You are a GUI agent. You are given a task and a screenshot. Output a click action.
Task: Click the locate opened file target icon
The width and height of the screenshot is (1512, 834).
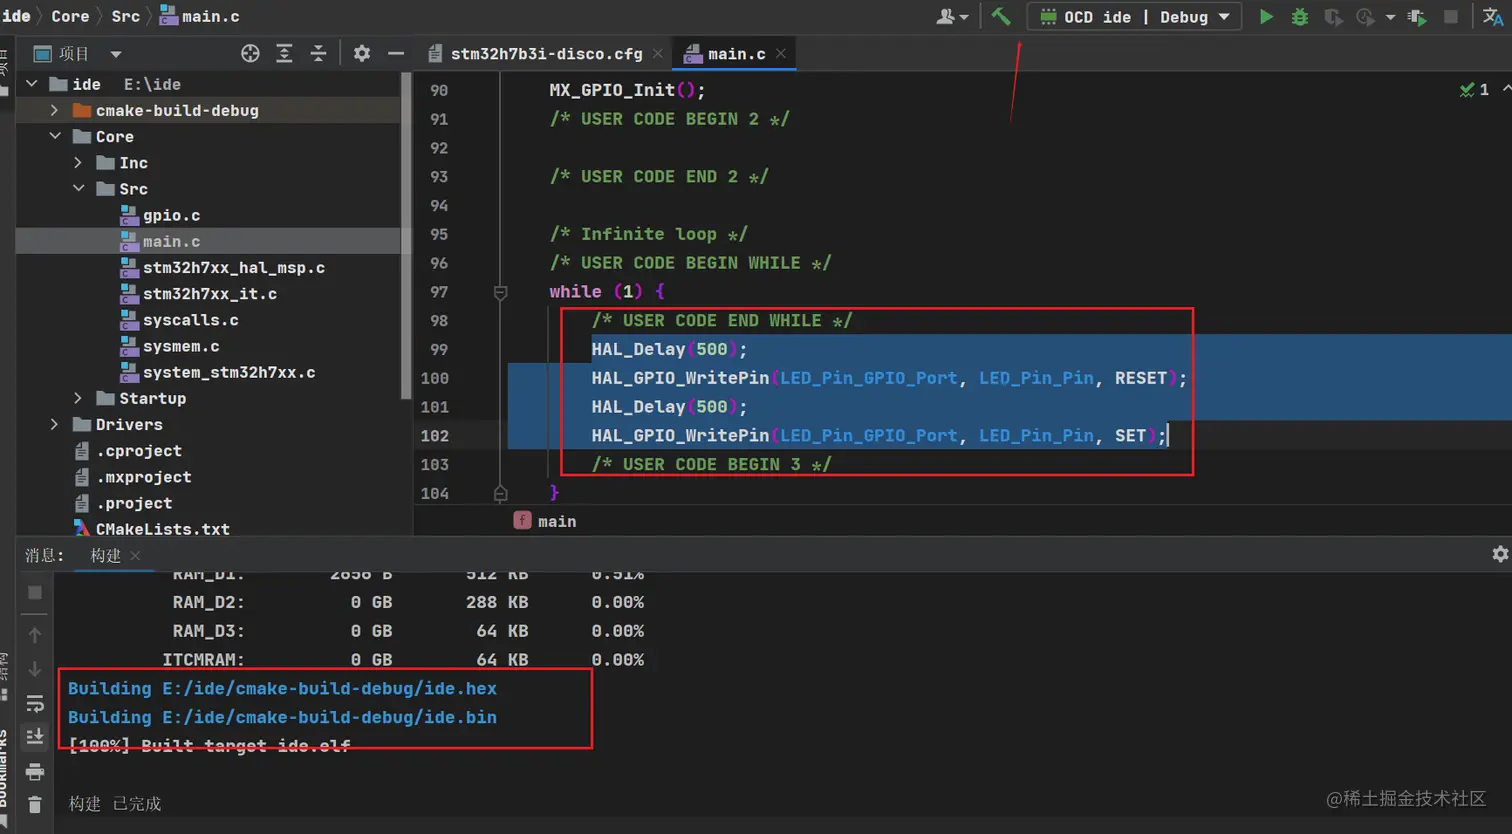point(250,54)
